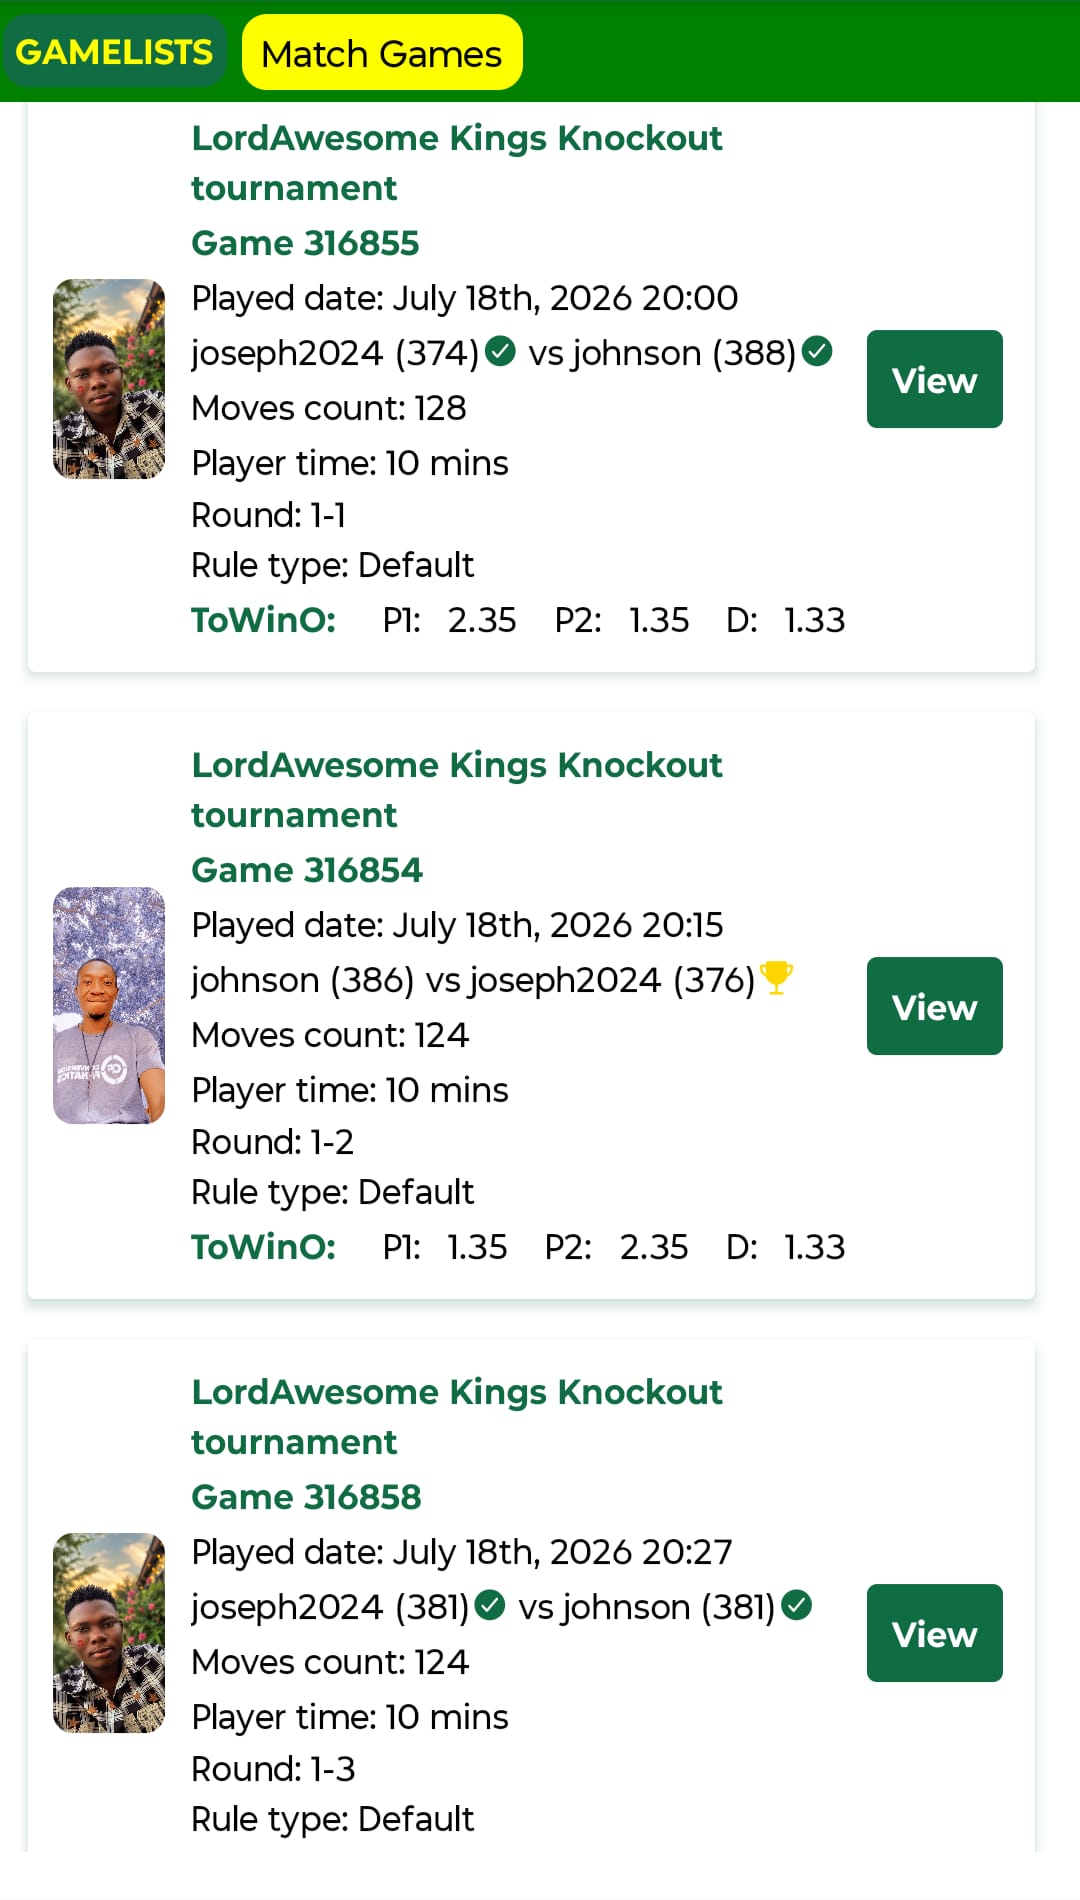This screenshot has height=1900, width=1080.
Task: Open the GAMELISTS tab
Action: 114,52
